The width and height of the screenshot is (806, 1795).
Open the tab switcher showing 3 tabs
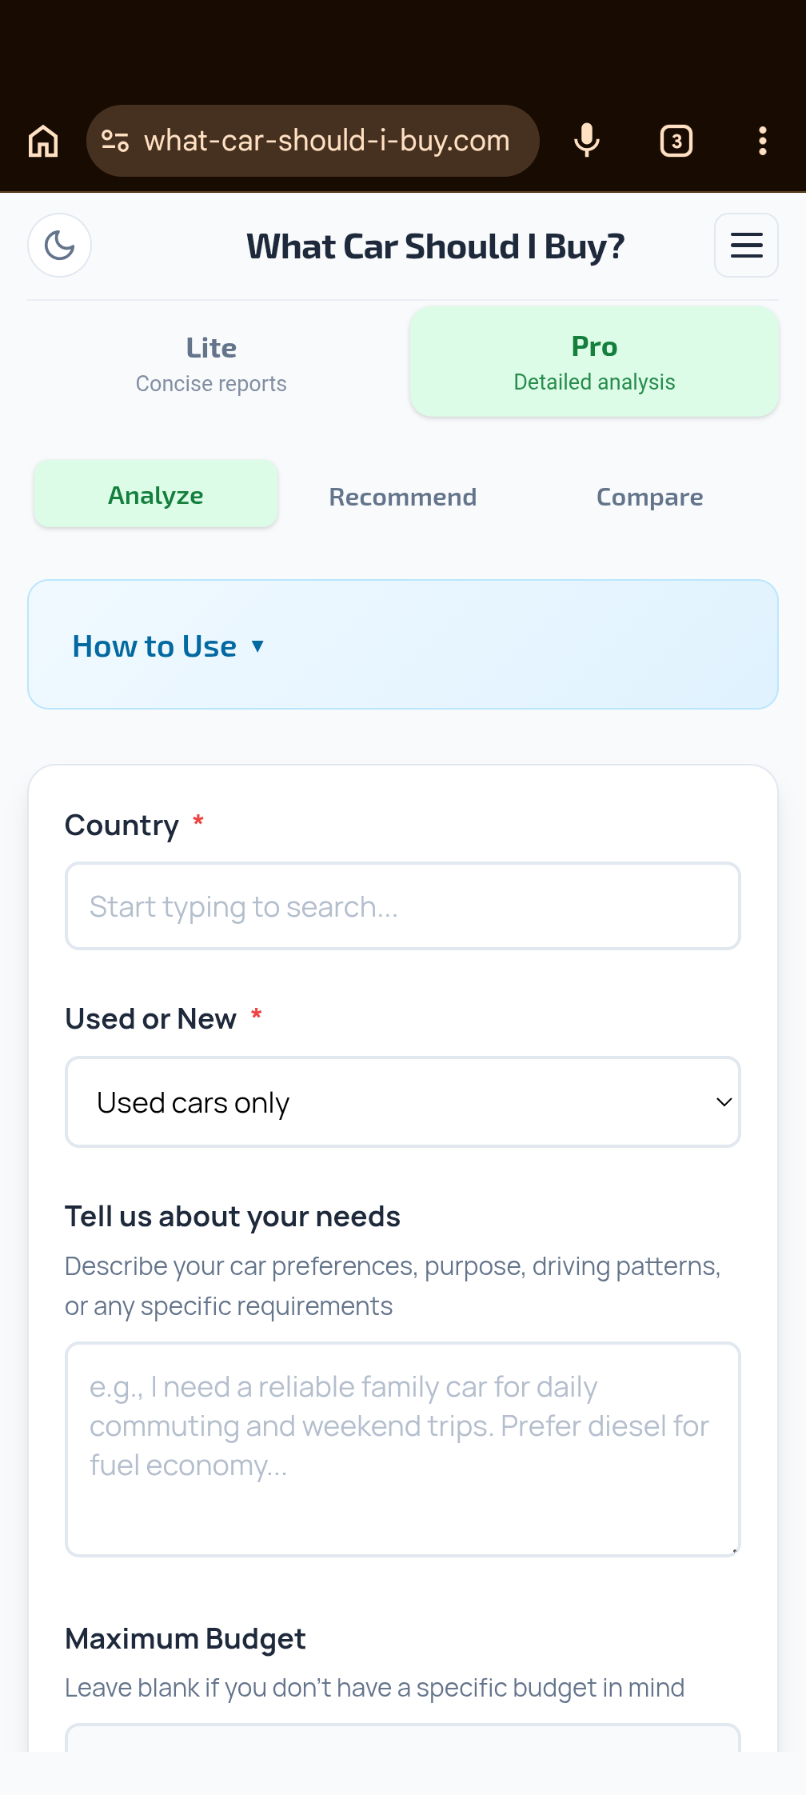pyautogui.click(x=676, y=141)
